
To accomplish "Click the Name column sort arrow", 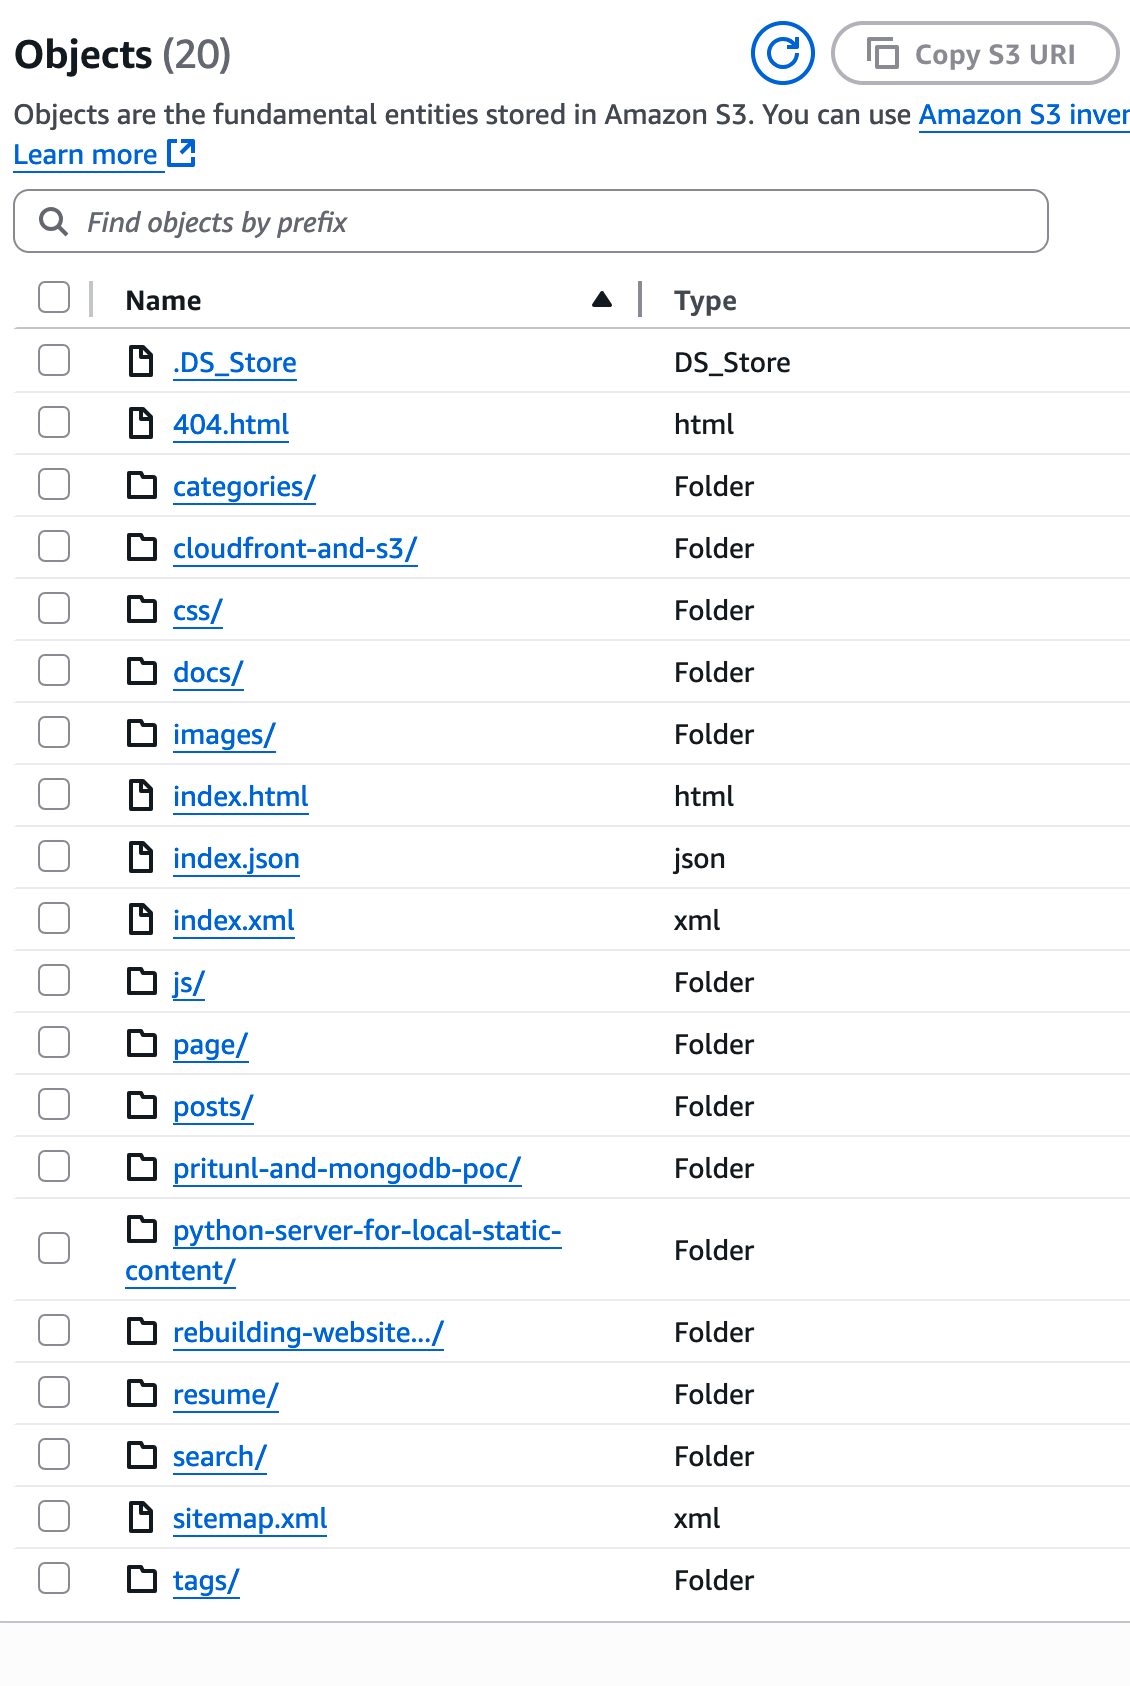I will [x=602, y=300].
